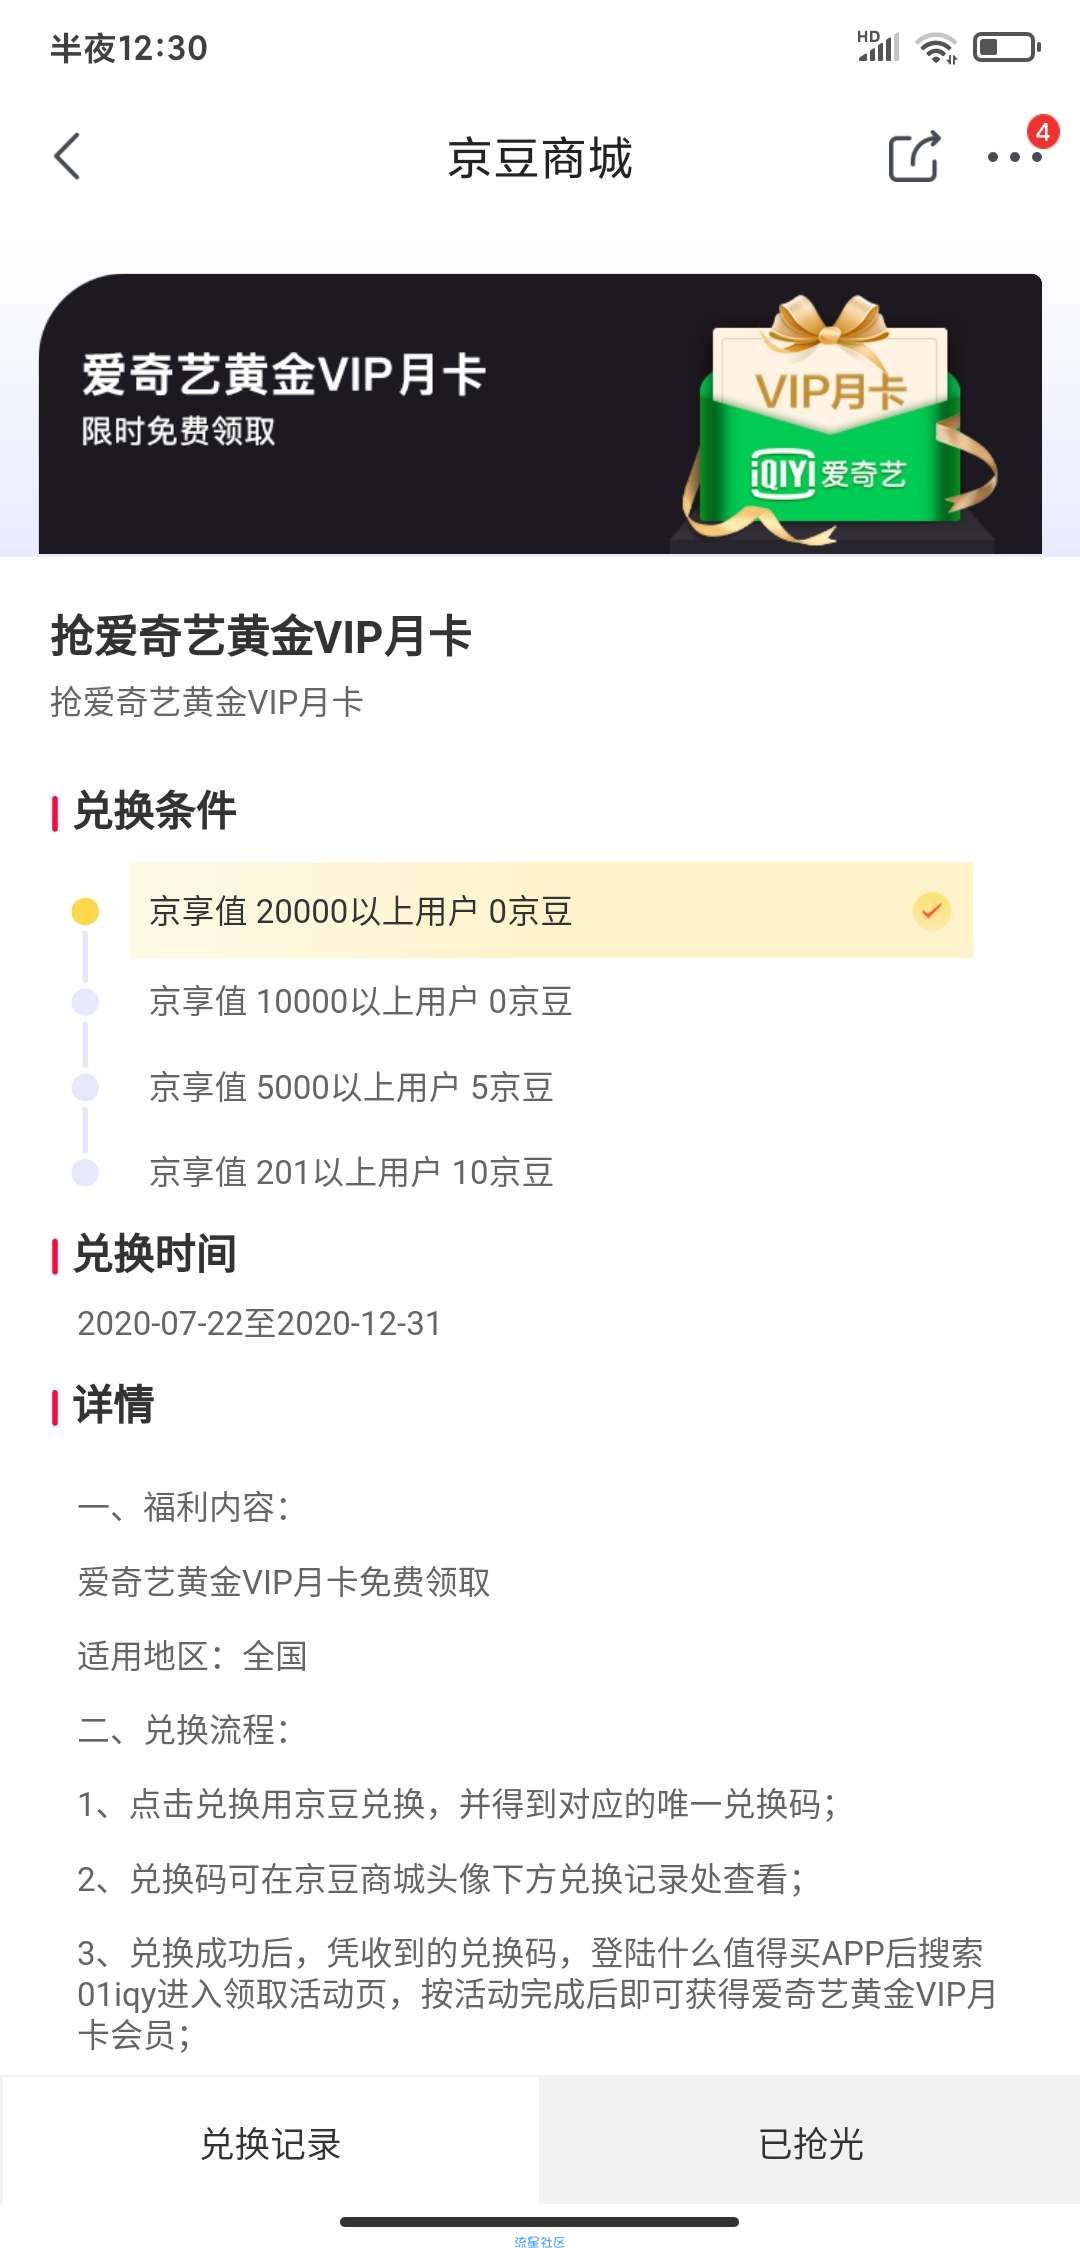Screen dimensions: 1080x2248
Task: Tap the 京豆商城 page title
Action: click(540, 158)
